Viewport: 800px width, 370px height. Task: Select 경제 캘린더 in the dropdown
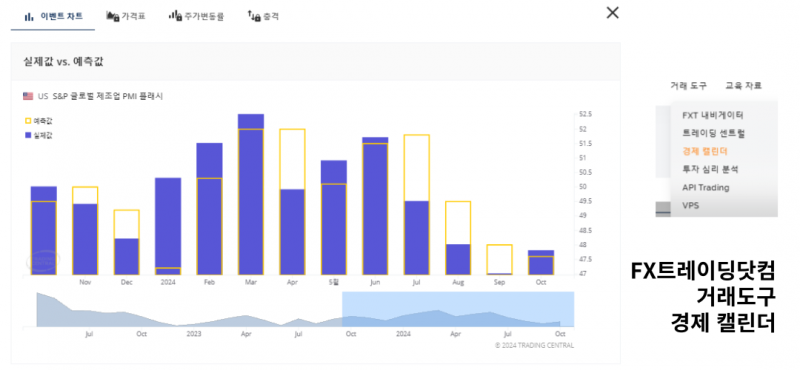tap(705, 152)
